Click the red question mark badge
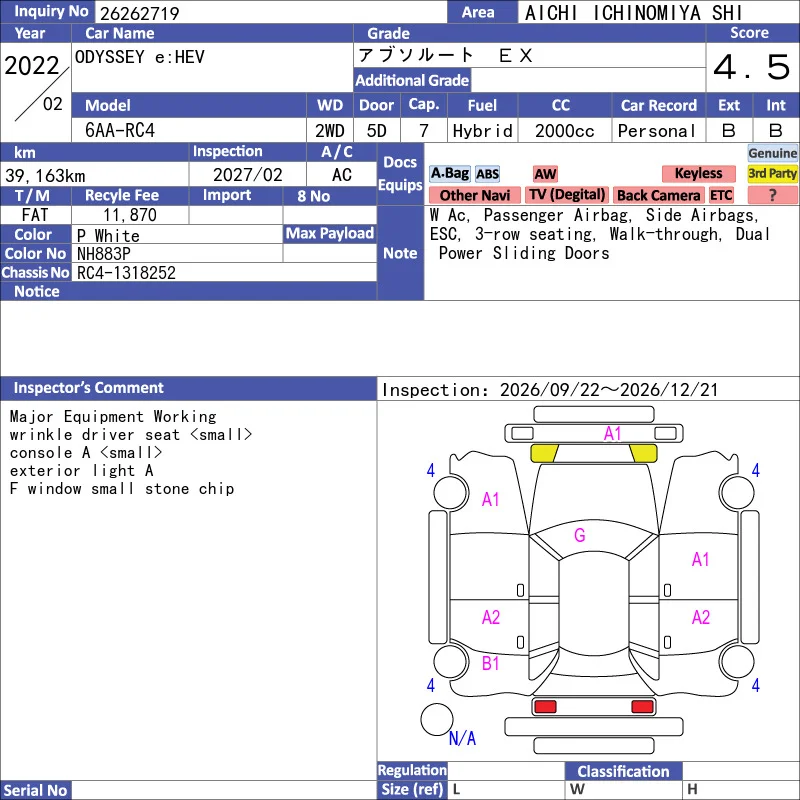Screen dimensions: 800x800 772,195
